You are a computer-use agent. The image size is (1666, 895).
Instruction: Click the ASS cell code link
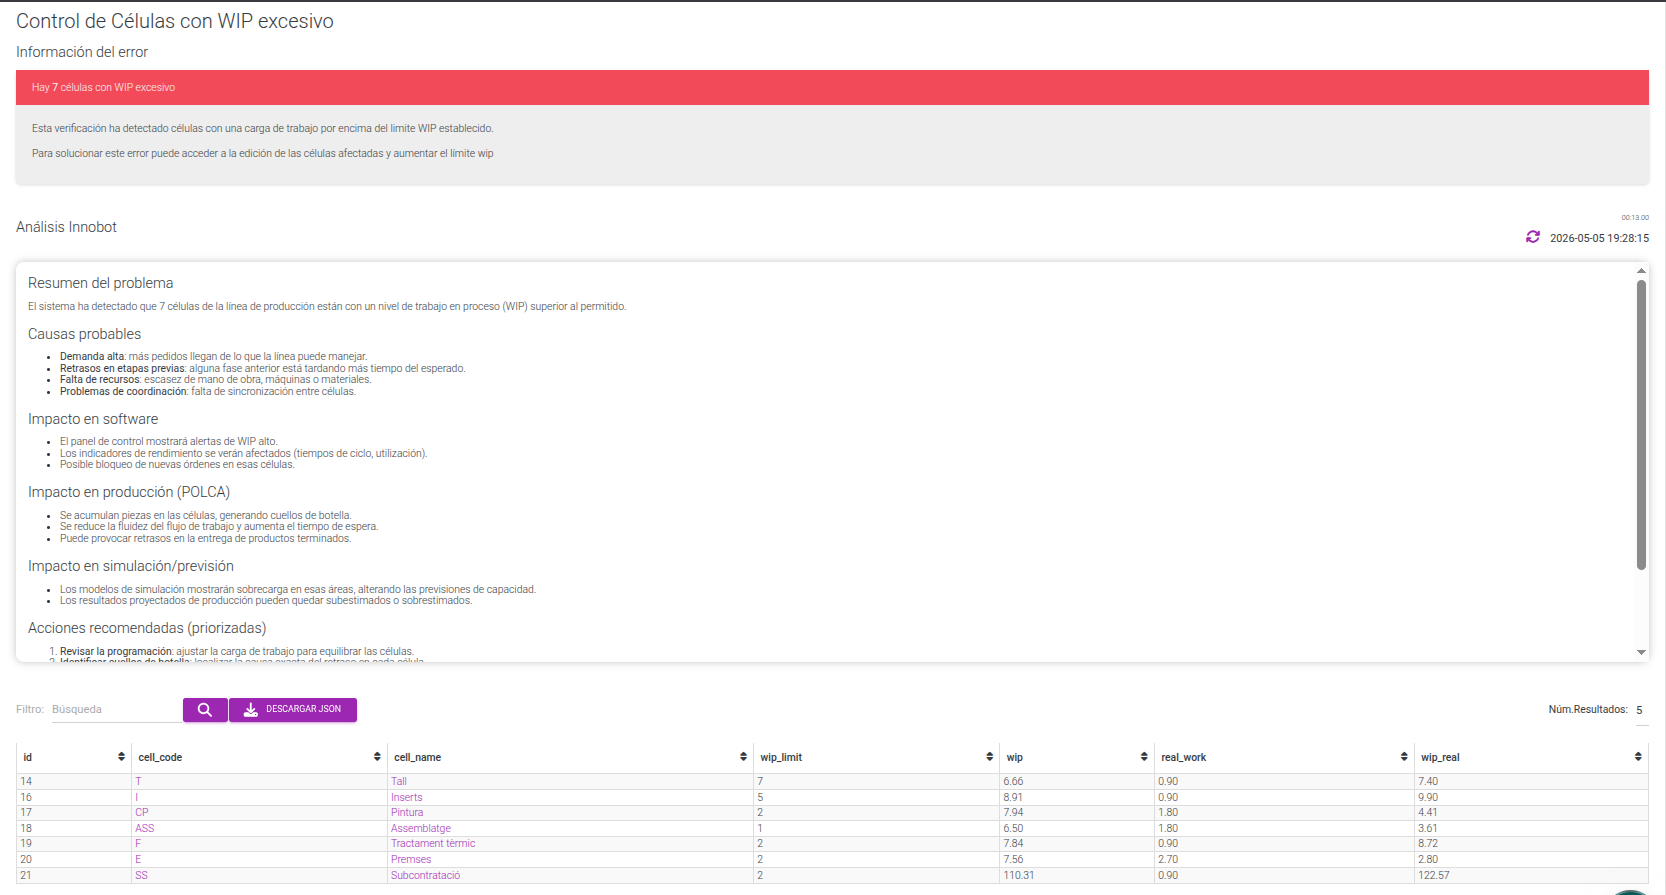click(145, 828)
